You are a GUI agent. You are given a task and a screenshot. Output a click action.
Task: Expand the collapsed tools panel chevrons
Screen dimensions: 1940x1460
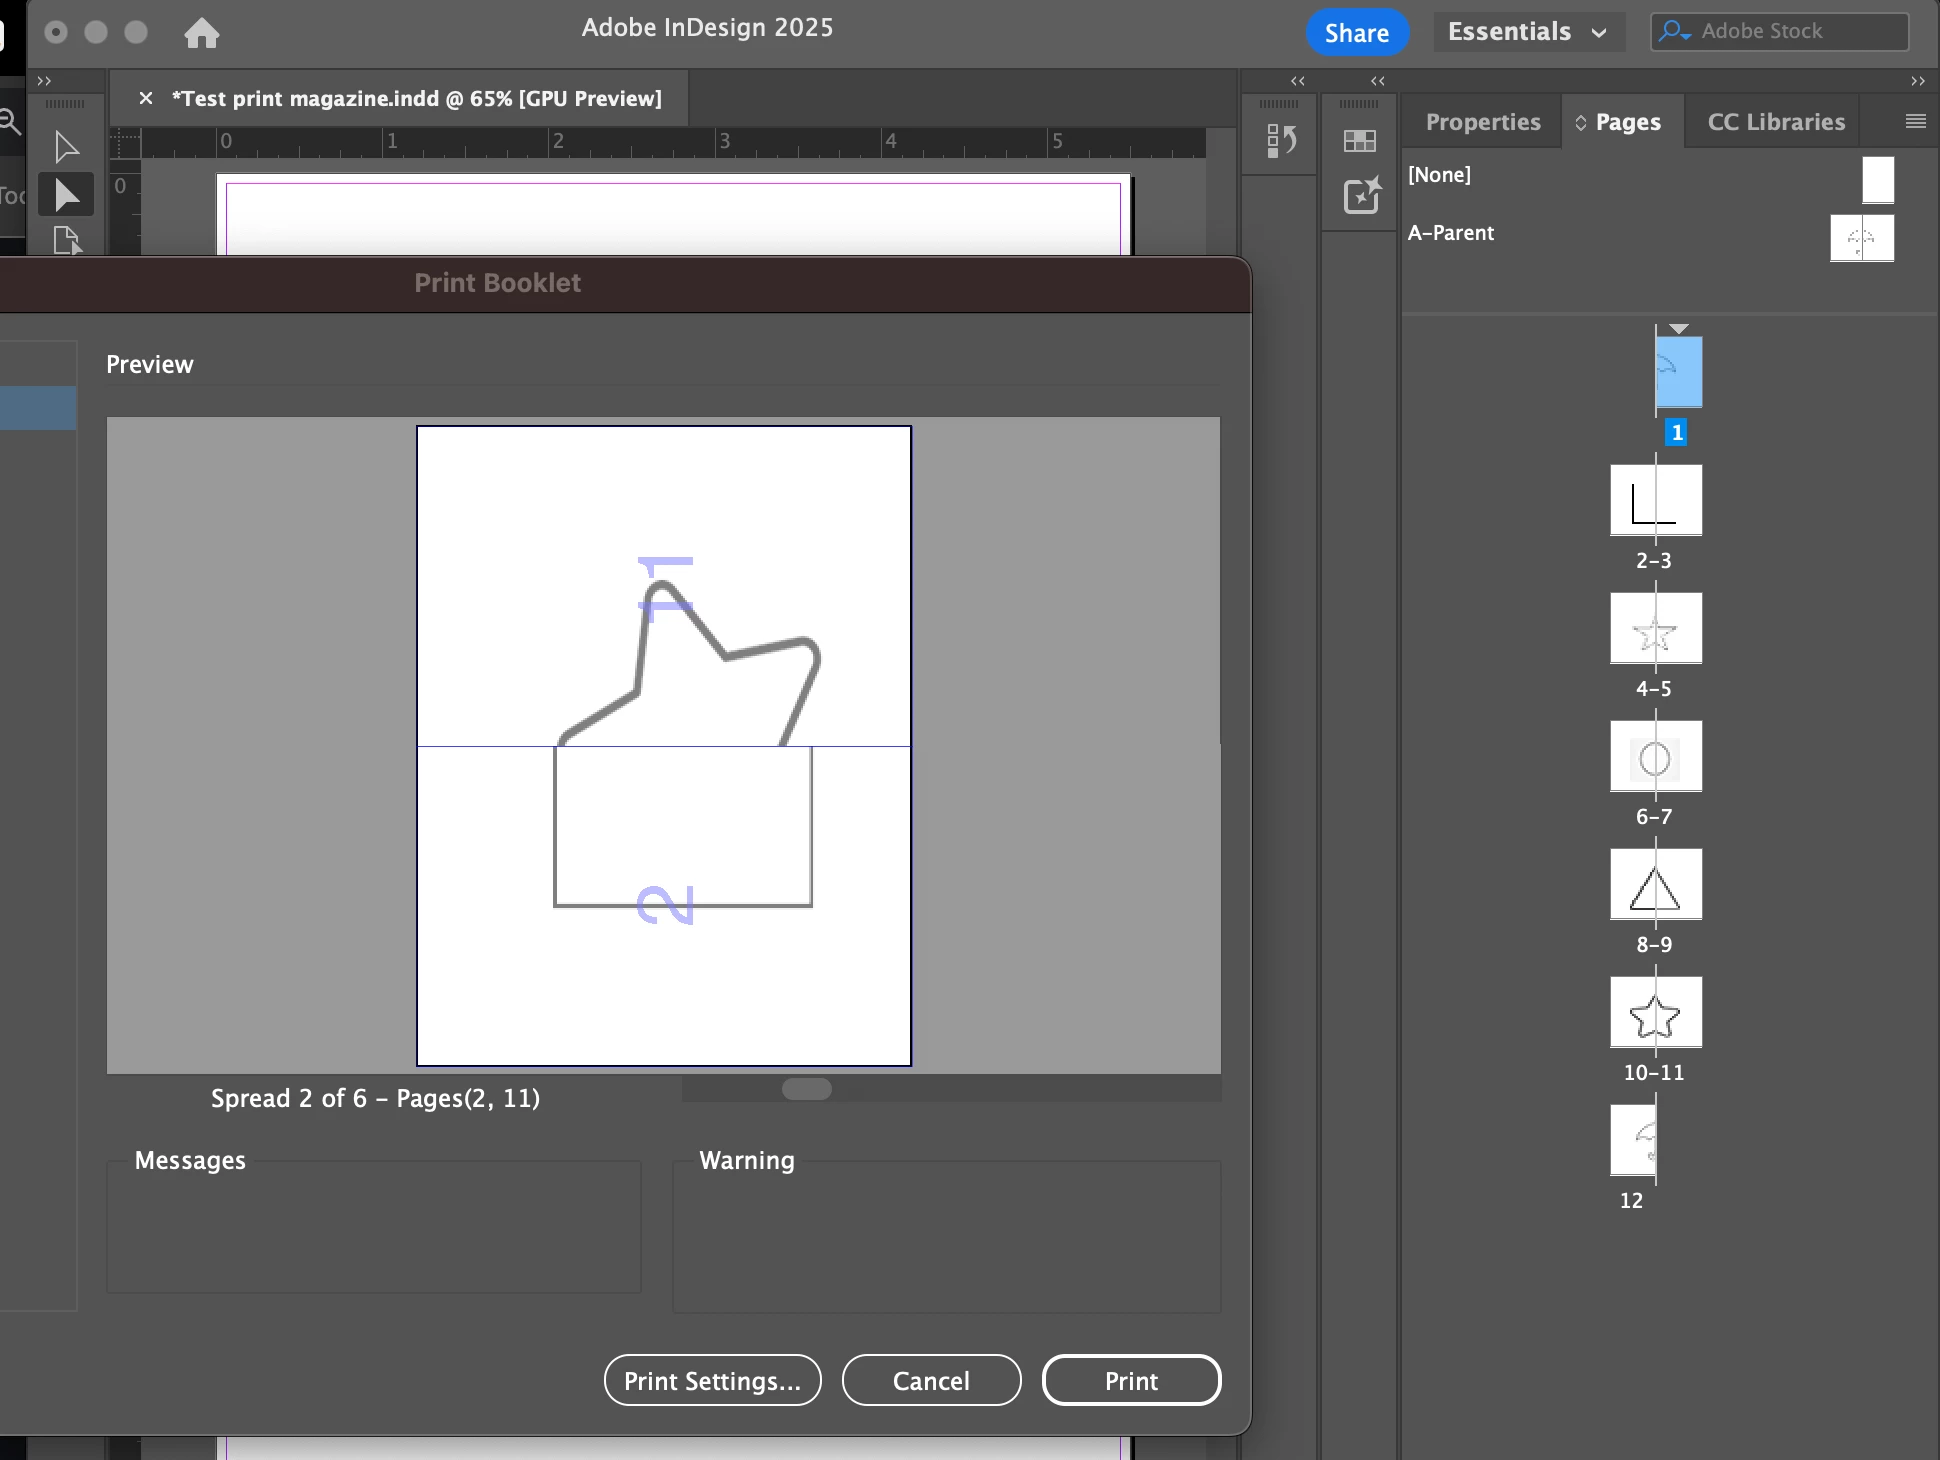pyautogui.click(x=44, y=81)
